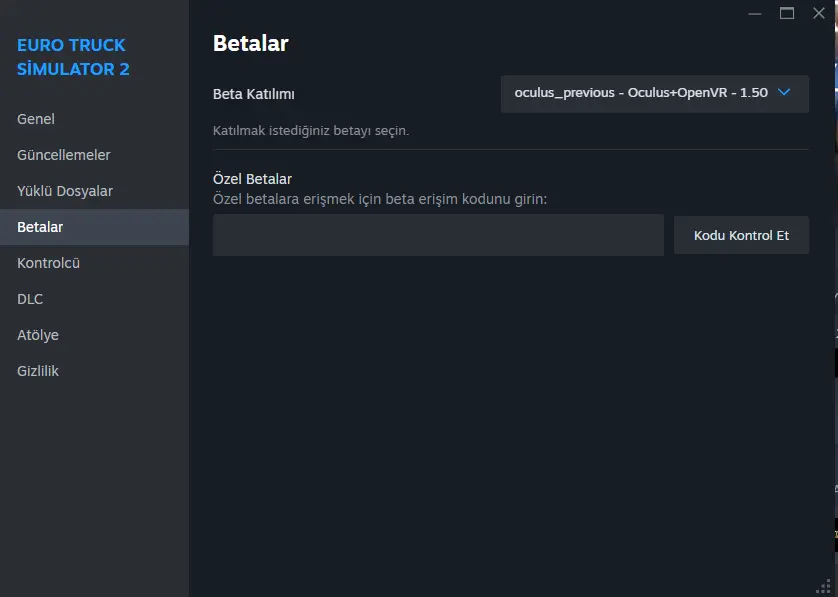This screenshot has height=597, width=838.
Task: Switch to the Güncellemeler section
Action: (x=94, y=155)
